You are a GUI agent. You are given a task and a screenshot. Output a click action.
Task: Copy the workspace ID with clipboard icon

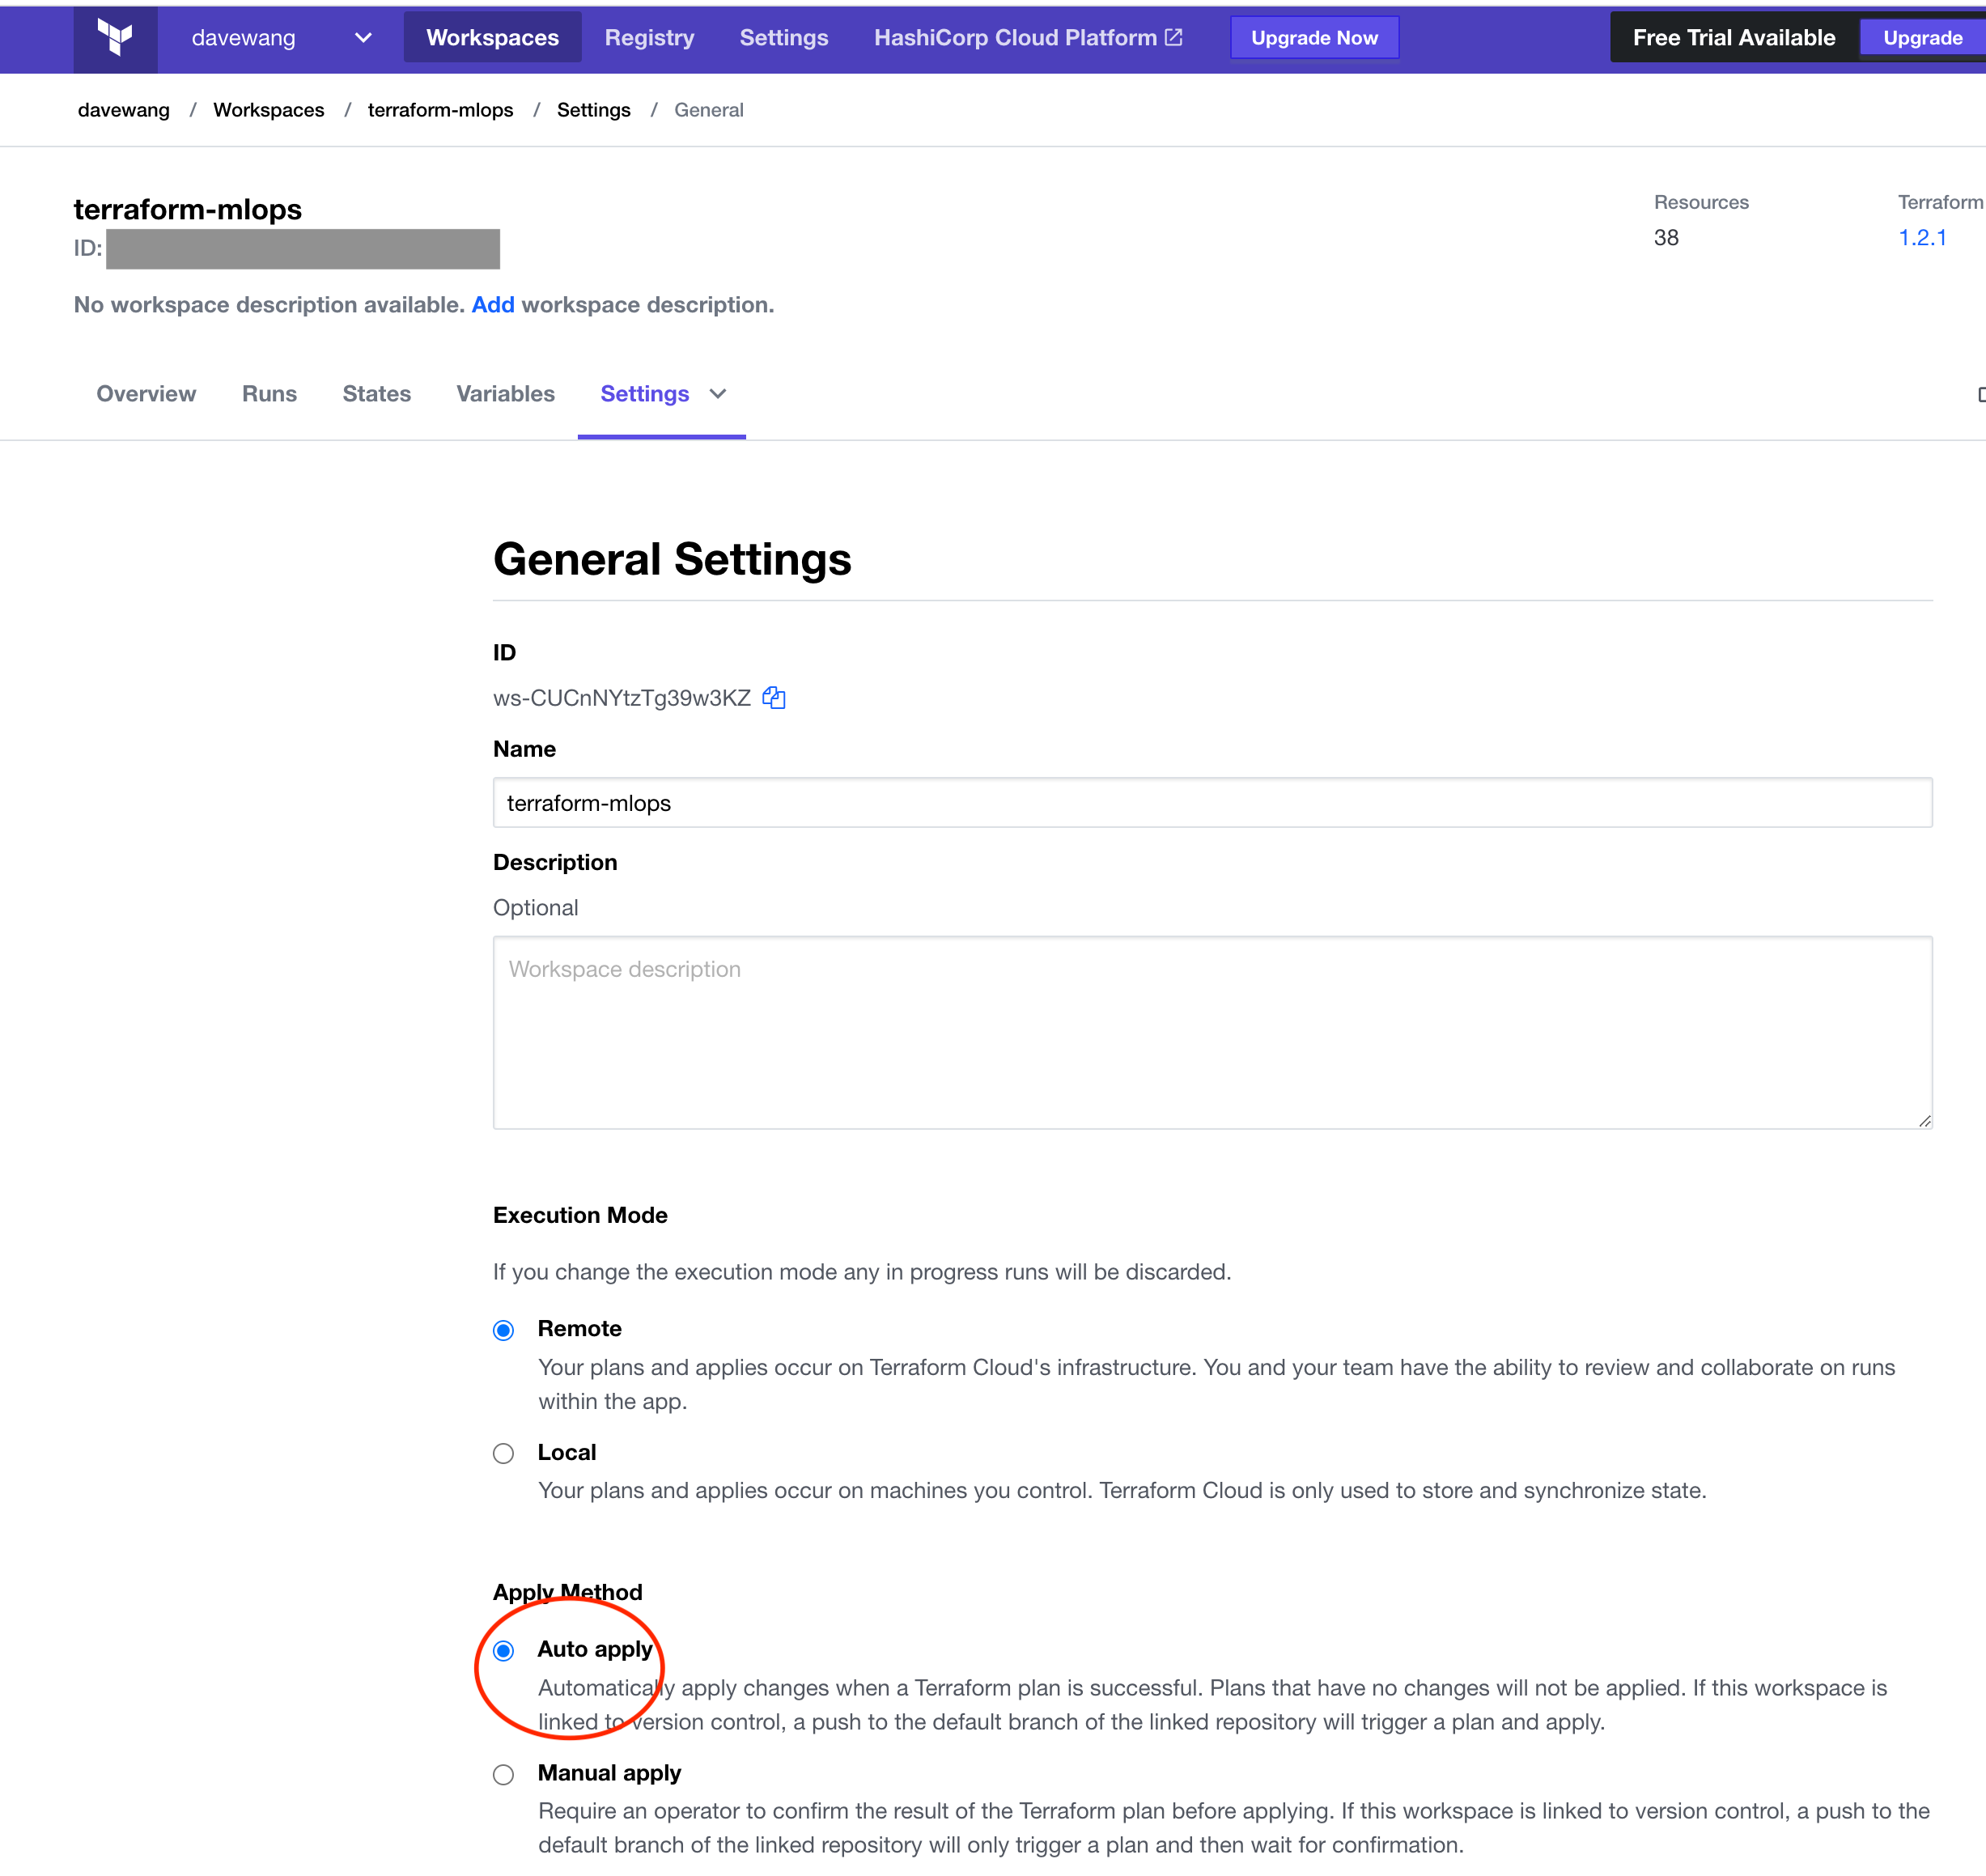(774, 698)
